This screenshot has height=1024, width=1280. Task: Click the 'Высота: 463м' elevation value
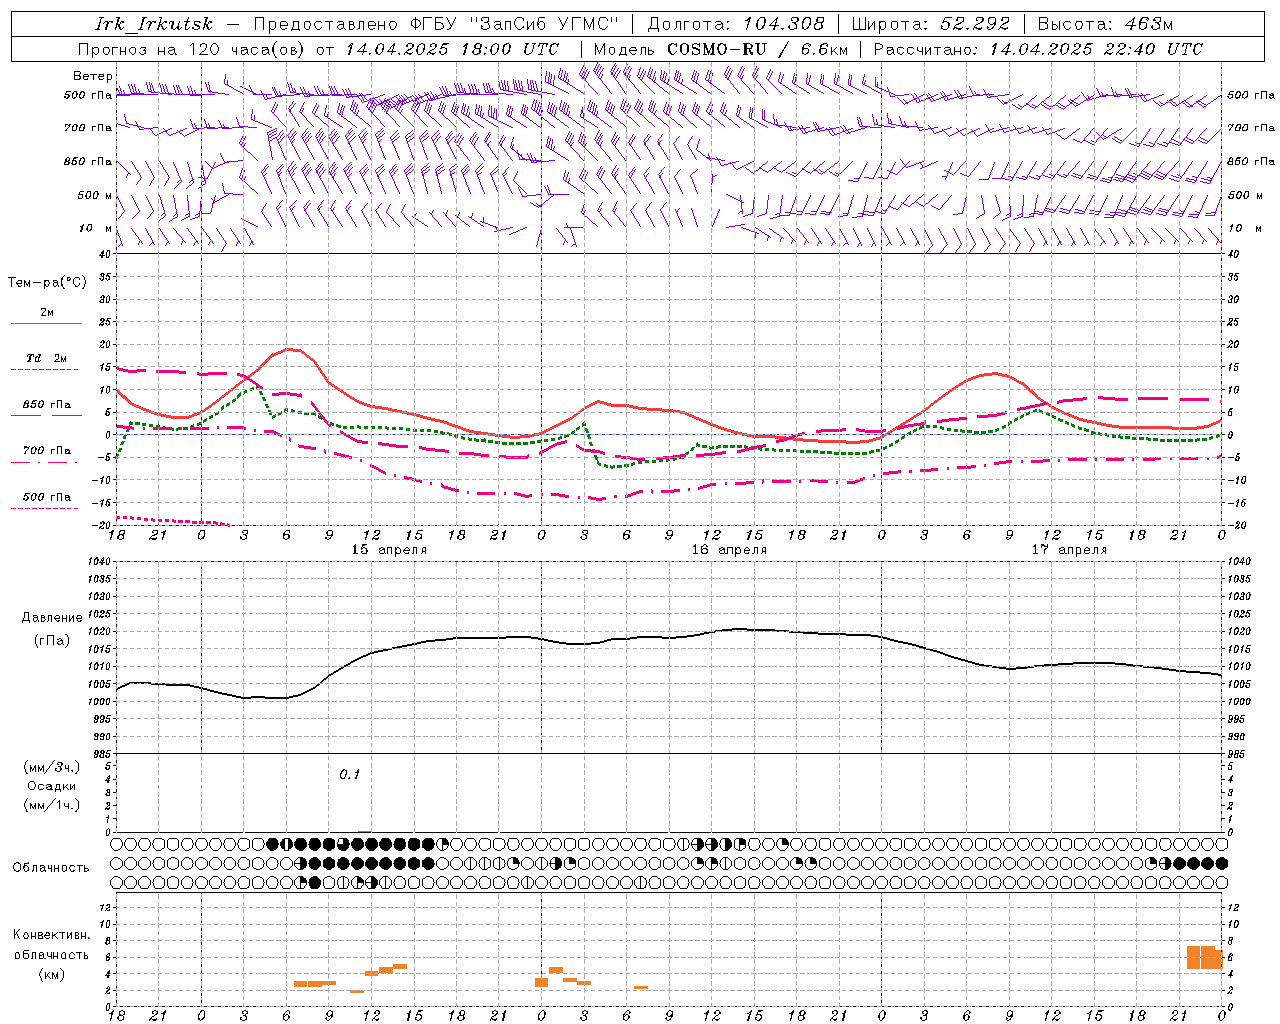click(1105, 24)
